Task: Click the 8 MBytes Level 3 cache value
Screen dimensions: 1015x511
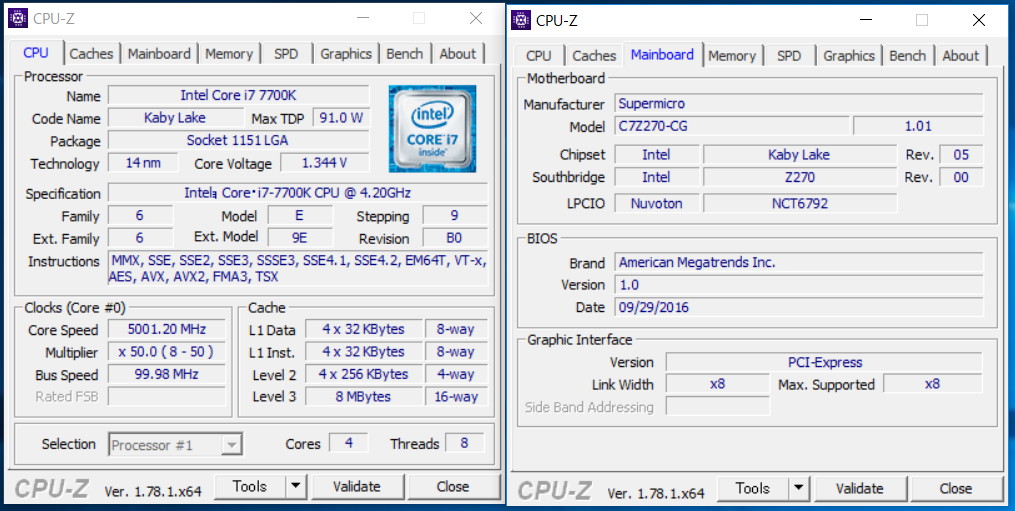Action: pyautogui.click(x=363, y=396)
